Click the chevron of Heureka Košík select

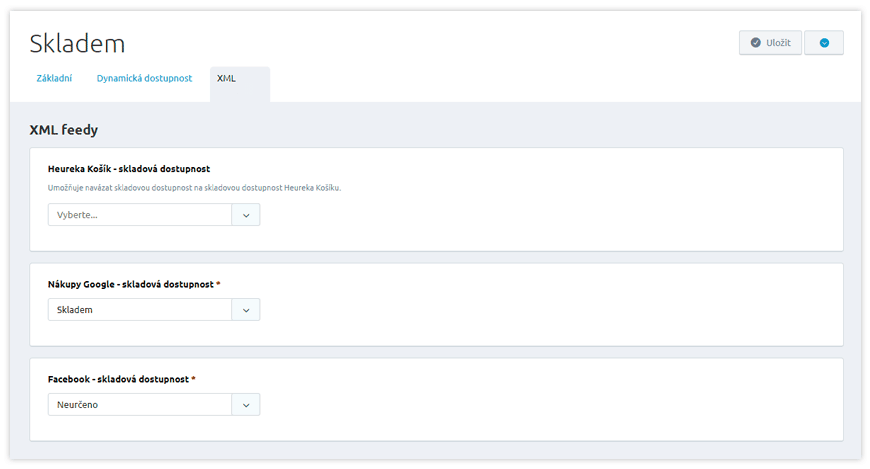point(246,215)
